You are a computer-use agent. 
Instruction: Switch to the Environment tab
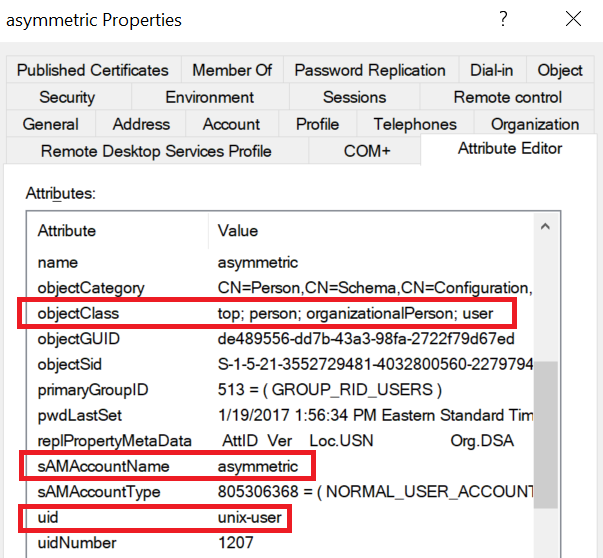click(210, 97)
